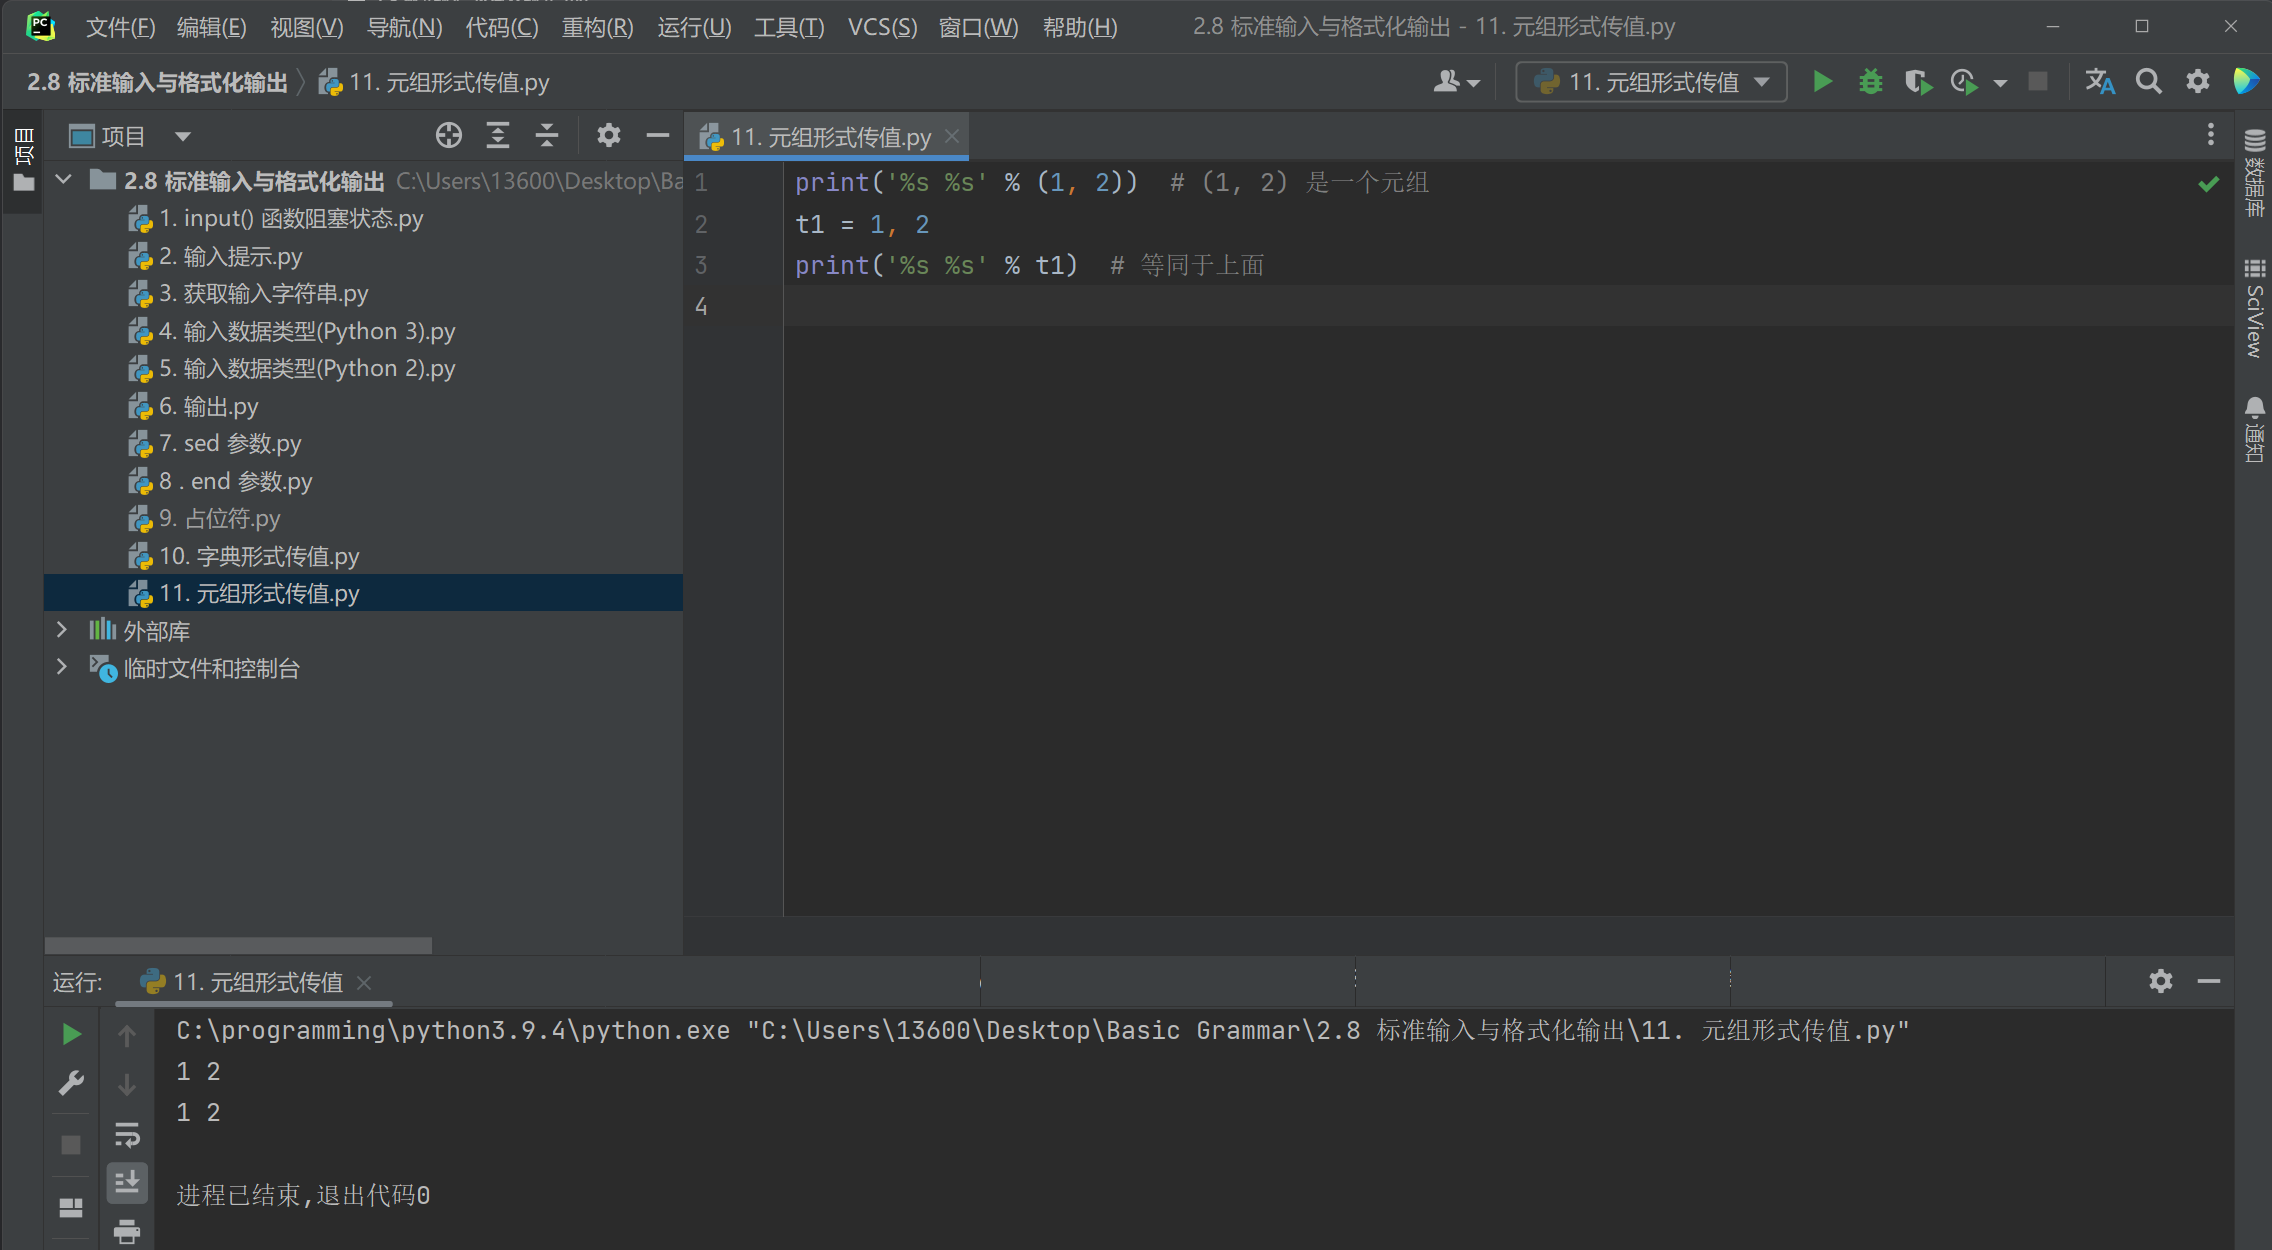
Task: Select file 10. 字典形式传值.py
Action: (243, 556)
